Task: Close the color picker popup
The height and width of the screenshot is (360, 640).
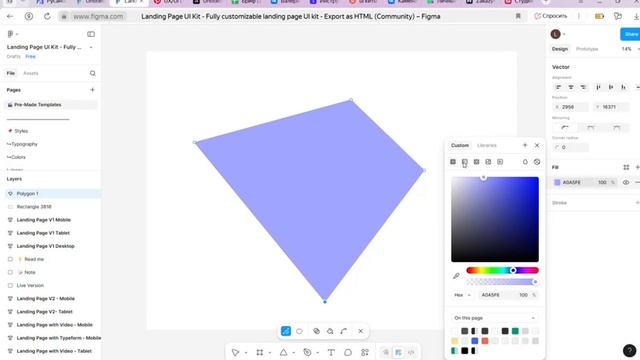Action: point(537,145)
